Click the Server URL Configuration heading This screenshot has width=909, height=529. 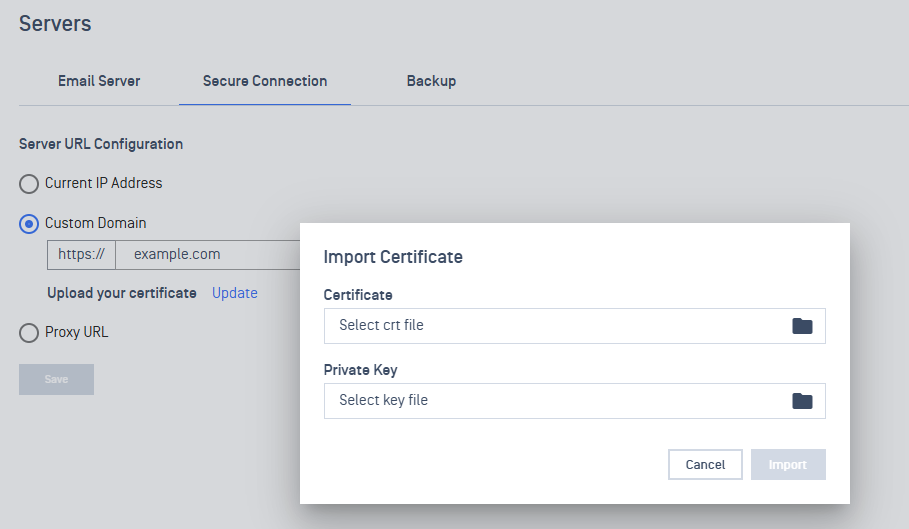pyautogui.click(x=101, y=144)
